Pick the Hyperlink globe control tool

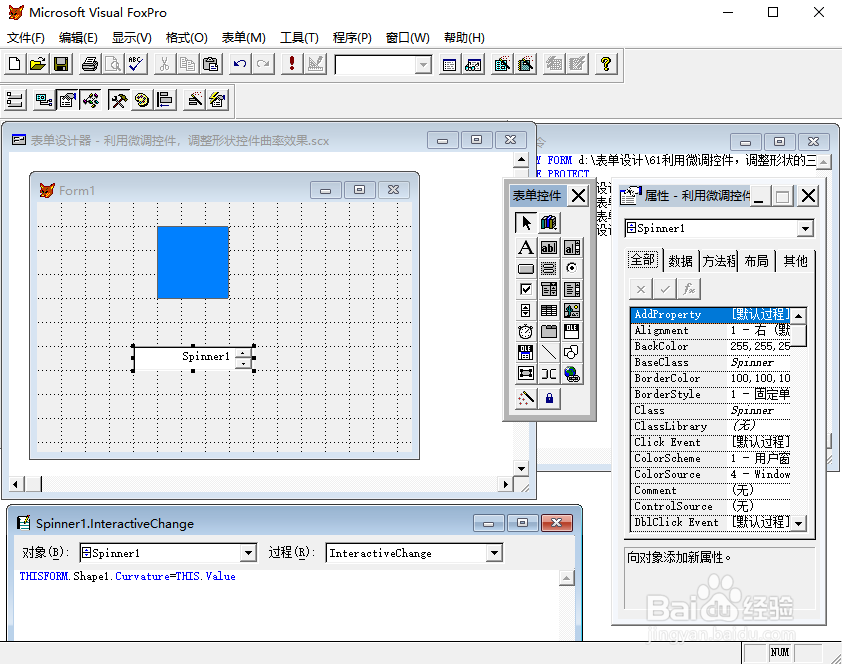(572, 373)
